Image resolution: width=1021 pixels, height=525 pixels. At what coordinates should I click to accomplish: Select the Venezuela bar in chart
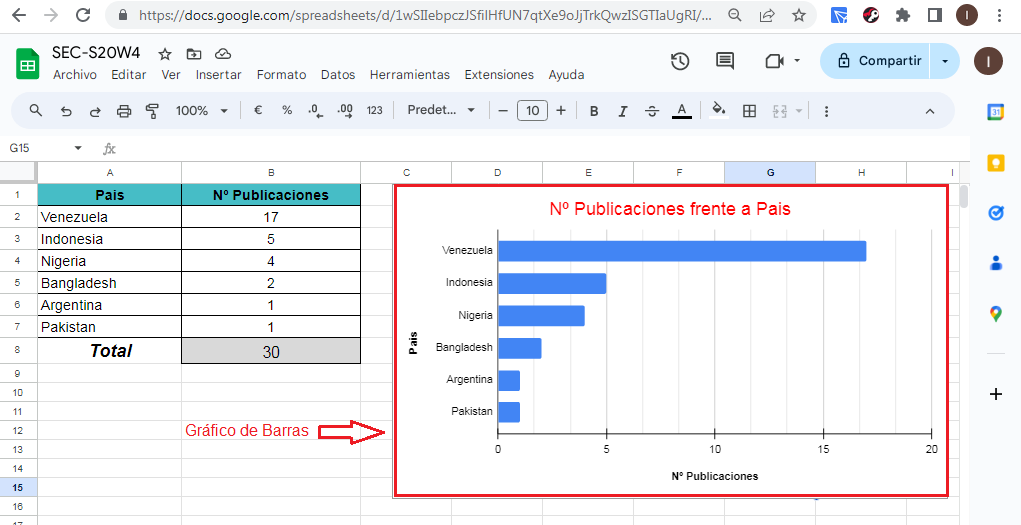tap(682, 251)
